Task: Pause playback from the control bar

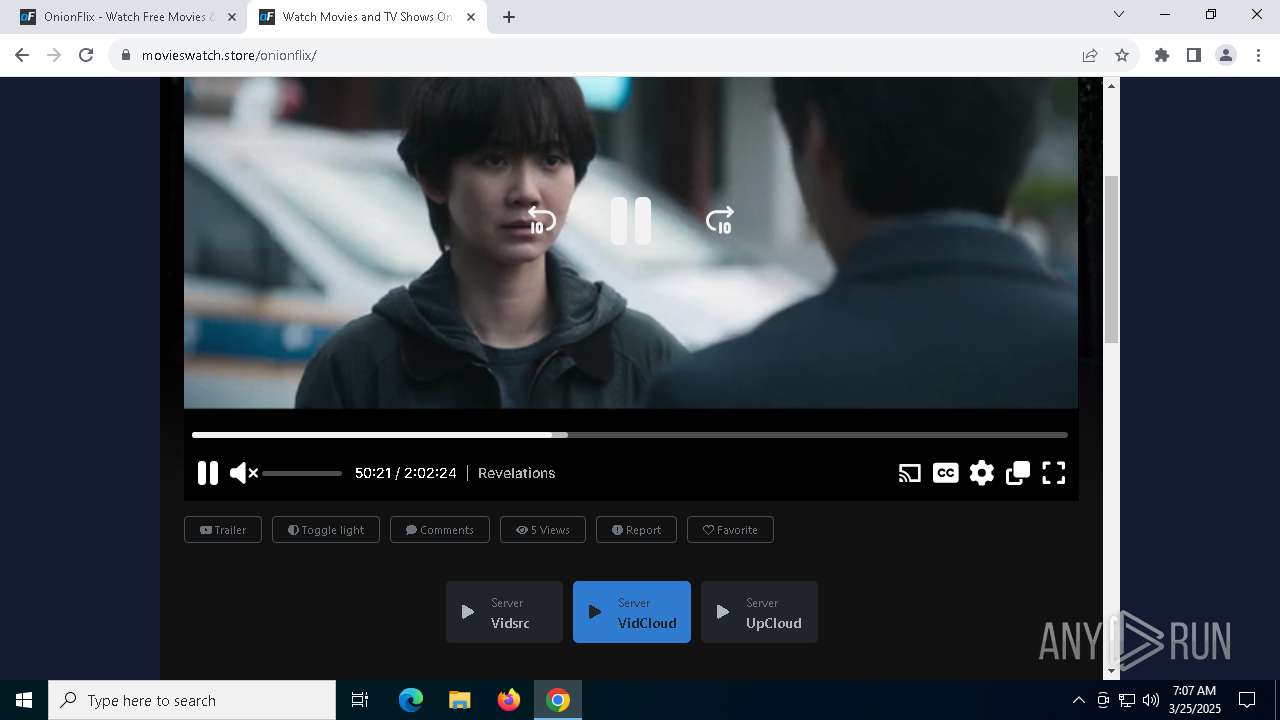Action: (208, 473)
